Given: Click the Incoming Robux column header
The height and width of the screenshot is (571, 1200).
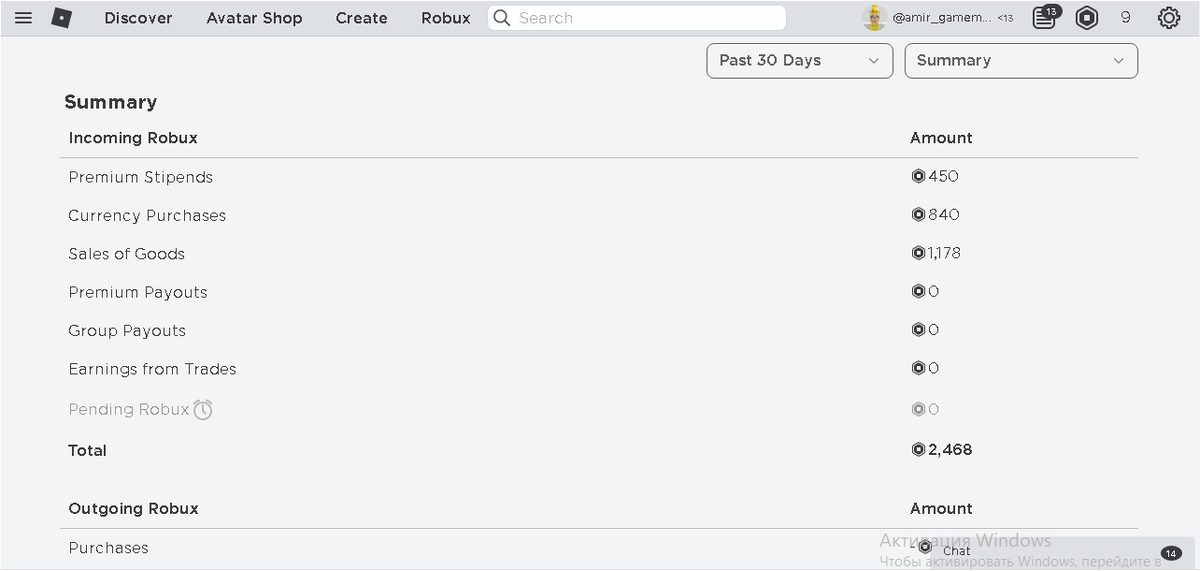Looking at the screenshot, I should pyautogui.click(x=133, y=138).
